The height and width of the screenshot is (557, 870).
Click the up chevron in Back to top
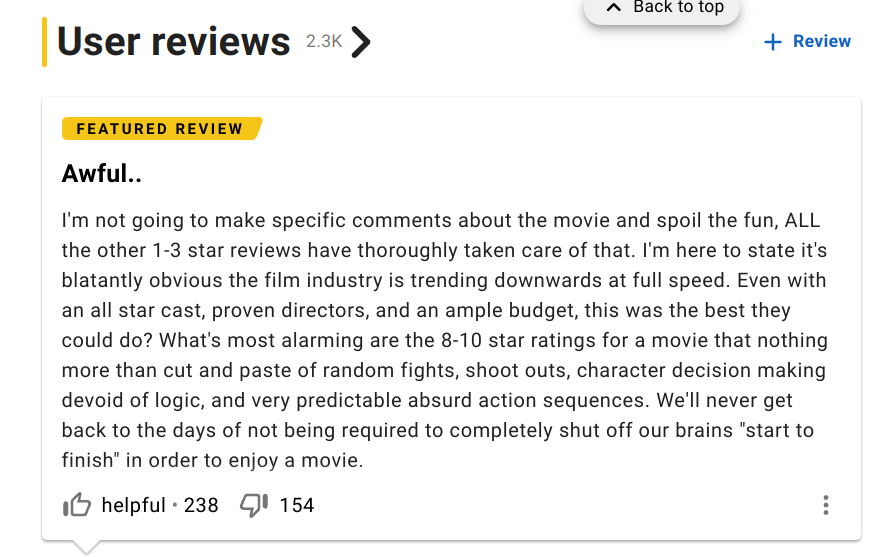pyautogui.click(x=614, y=7)
